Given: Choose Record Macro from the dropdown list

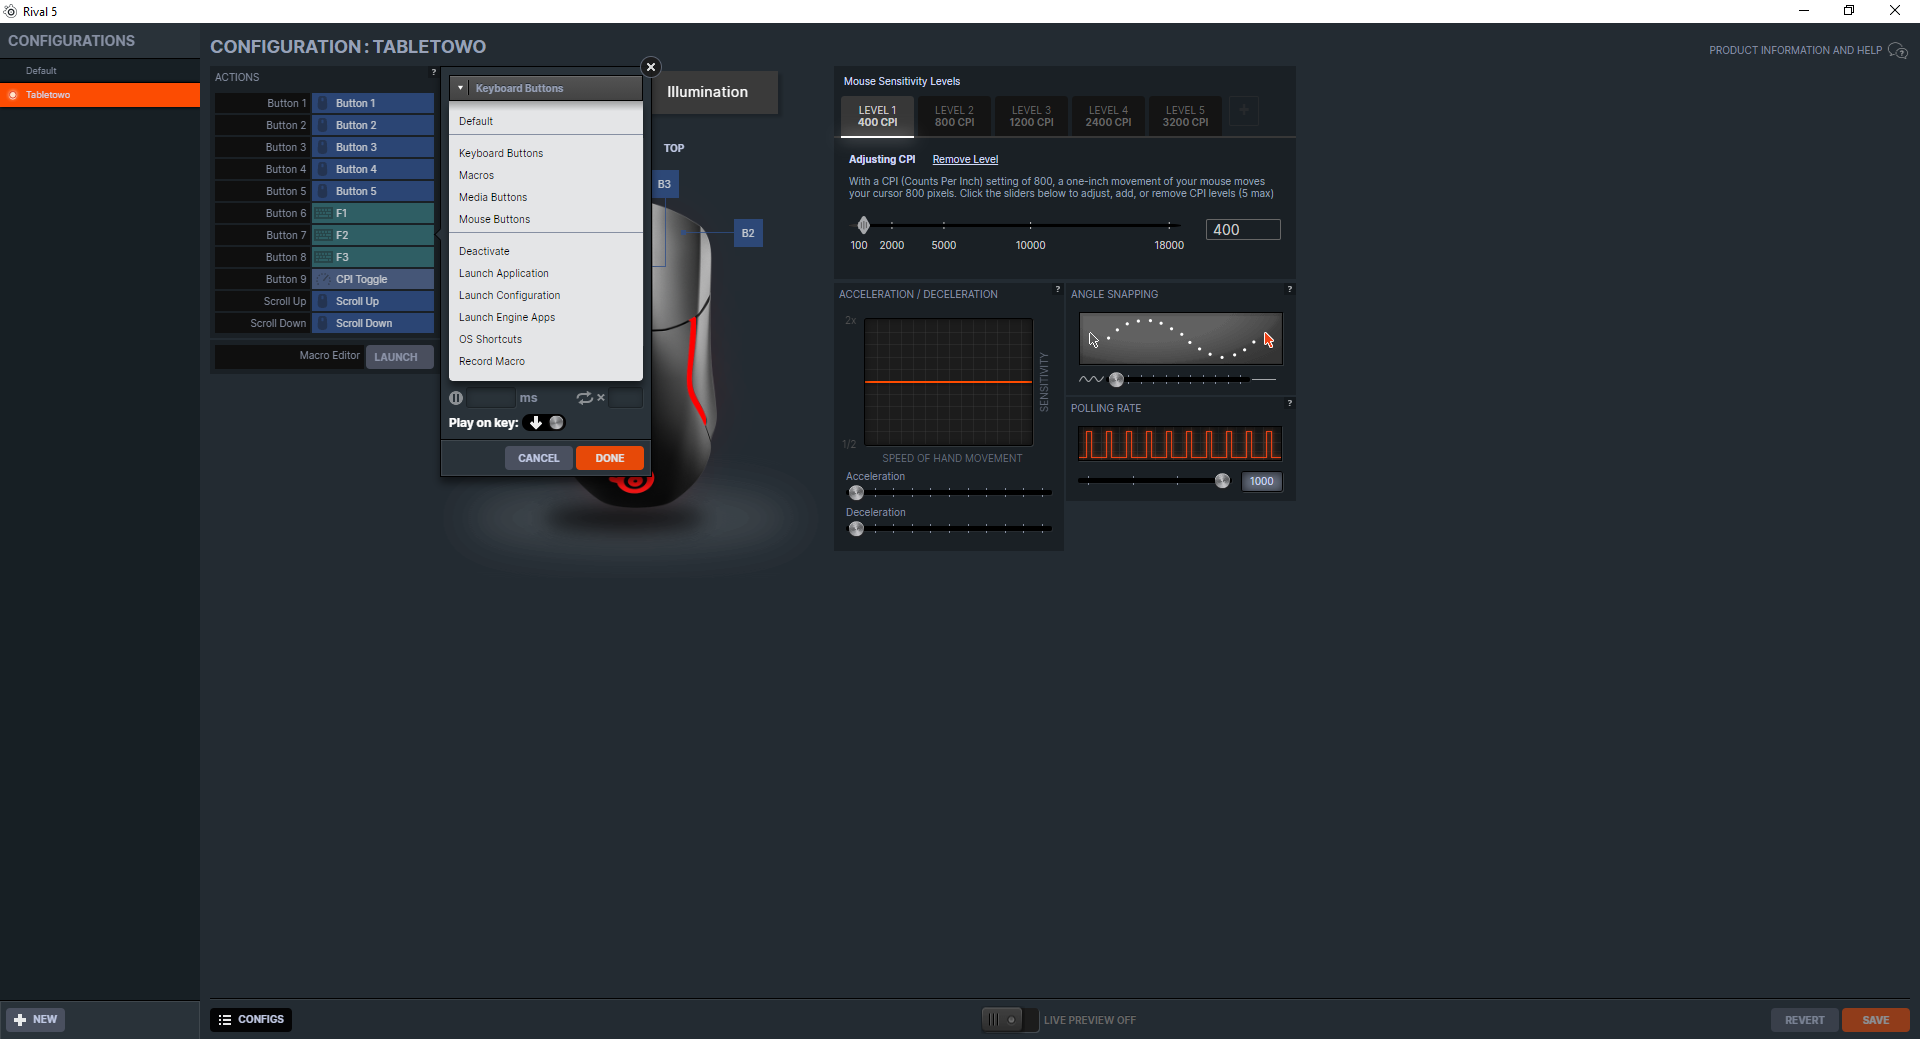Looking at the screenshot, I should [x=546, y=361].
